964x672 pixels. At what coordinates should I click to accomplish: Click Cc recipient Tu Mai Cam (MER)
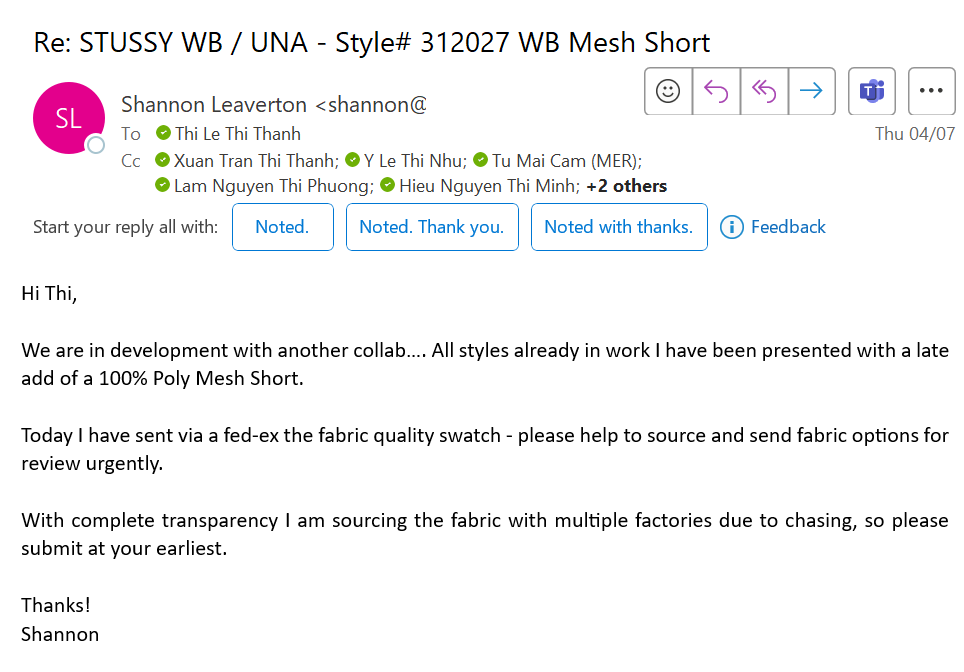click(x=565, y=161)
